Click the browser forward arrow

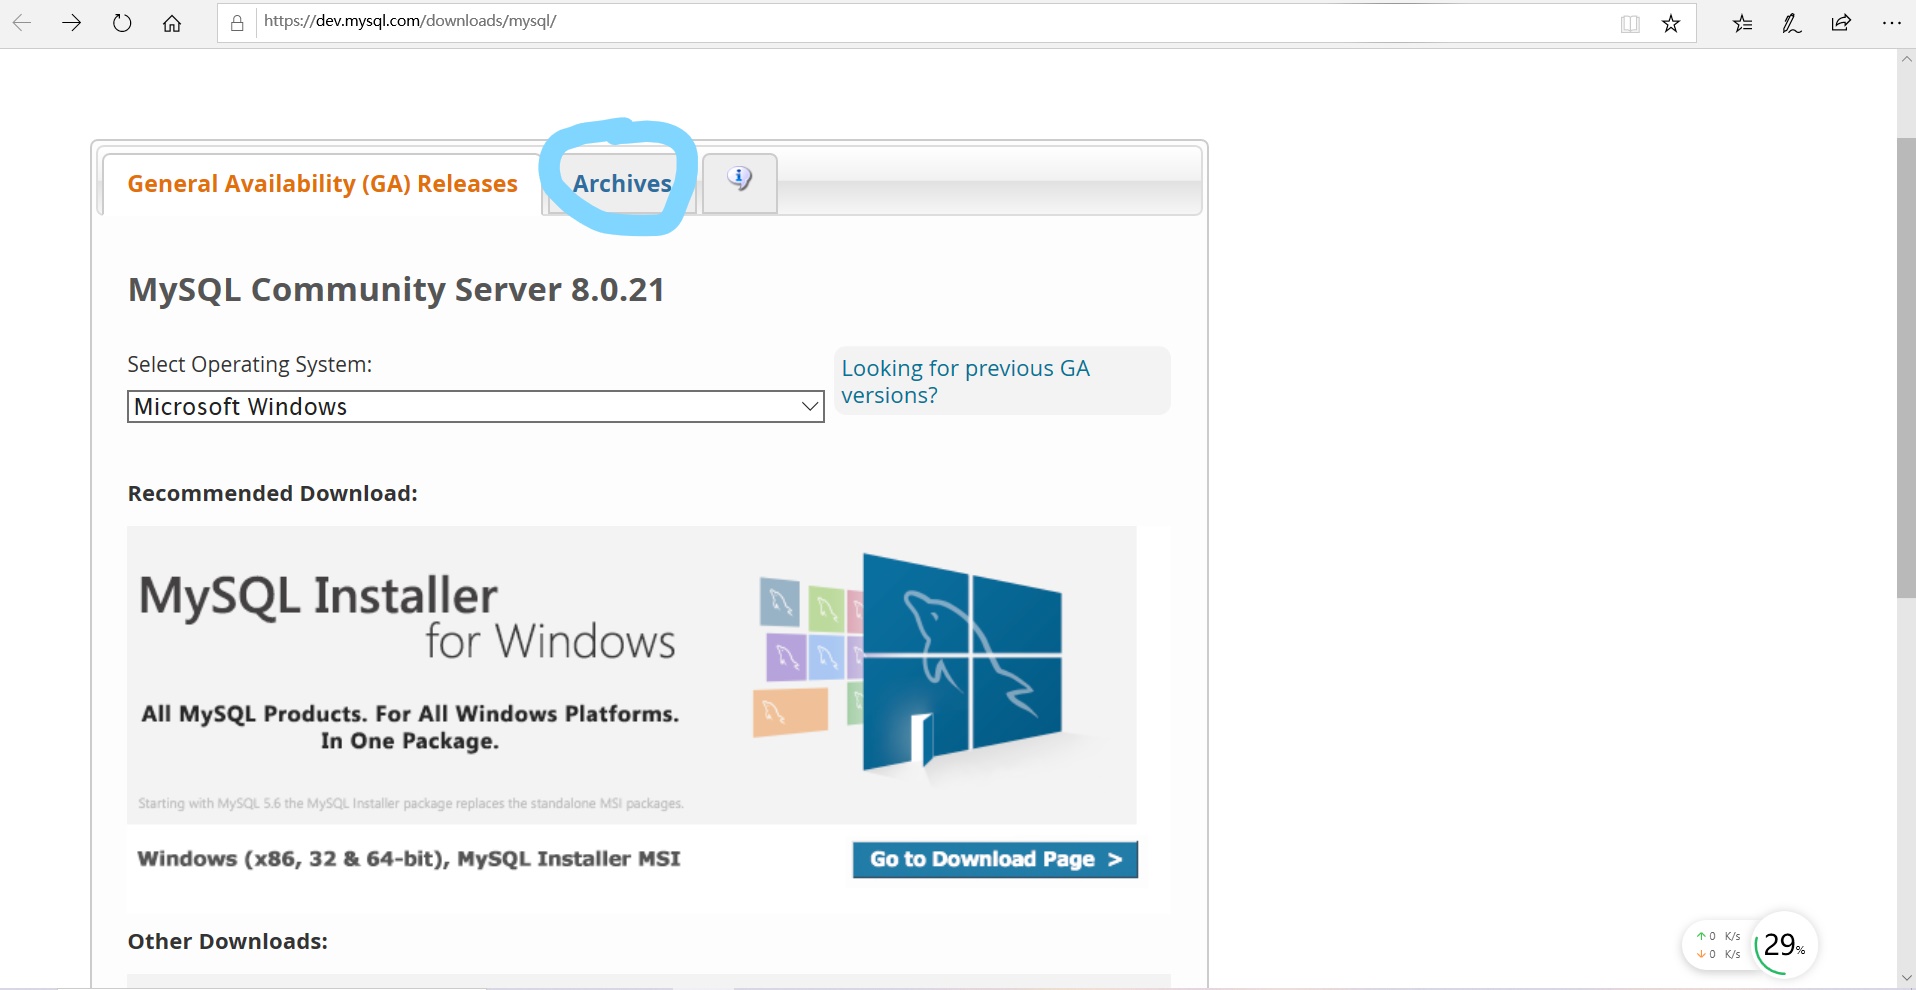point(71,23)
